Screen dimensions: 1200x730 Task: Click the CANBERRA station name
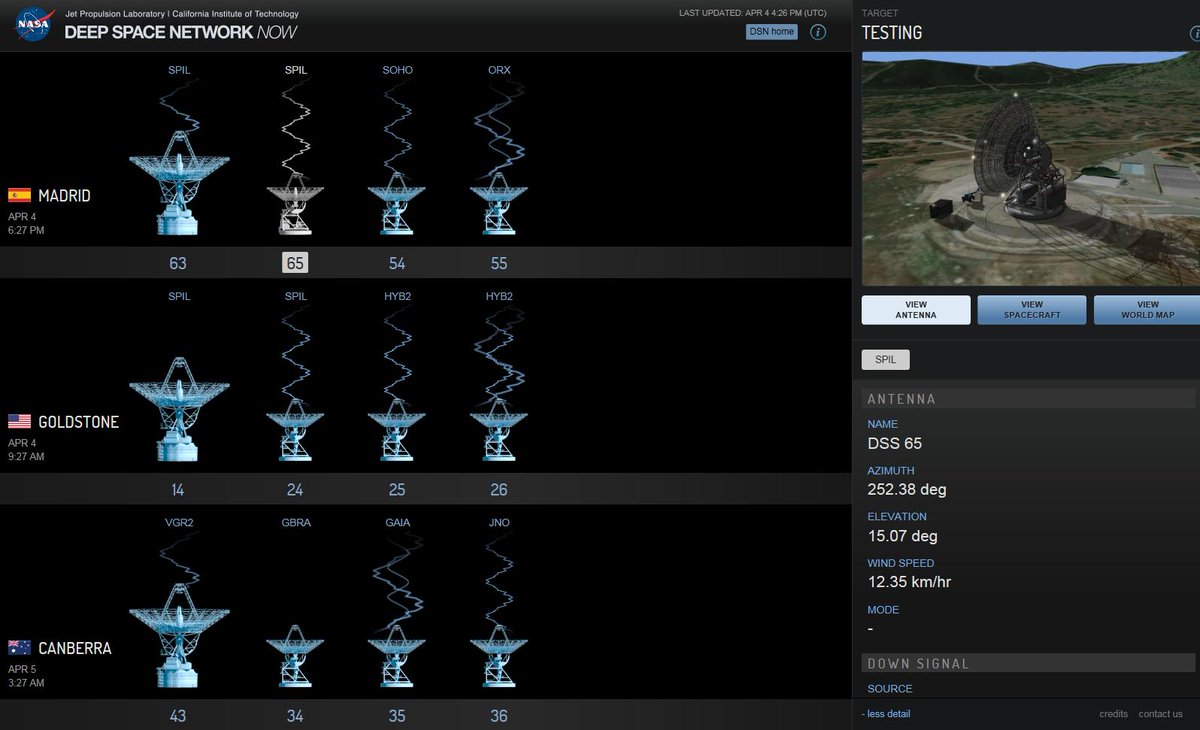coord(74,648)
